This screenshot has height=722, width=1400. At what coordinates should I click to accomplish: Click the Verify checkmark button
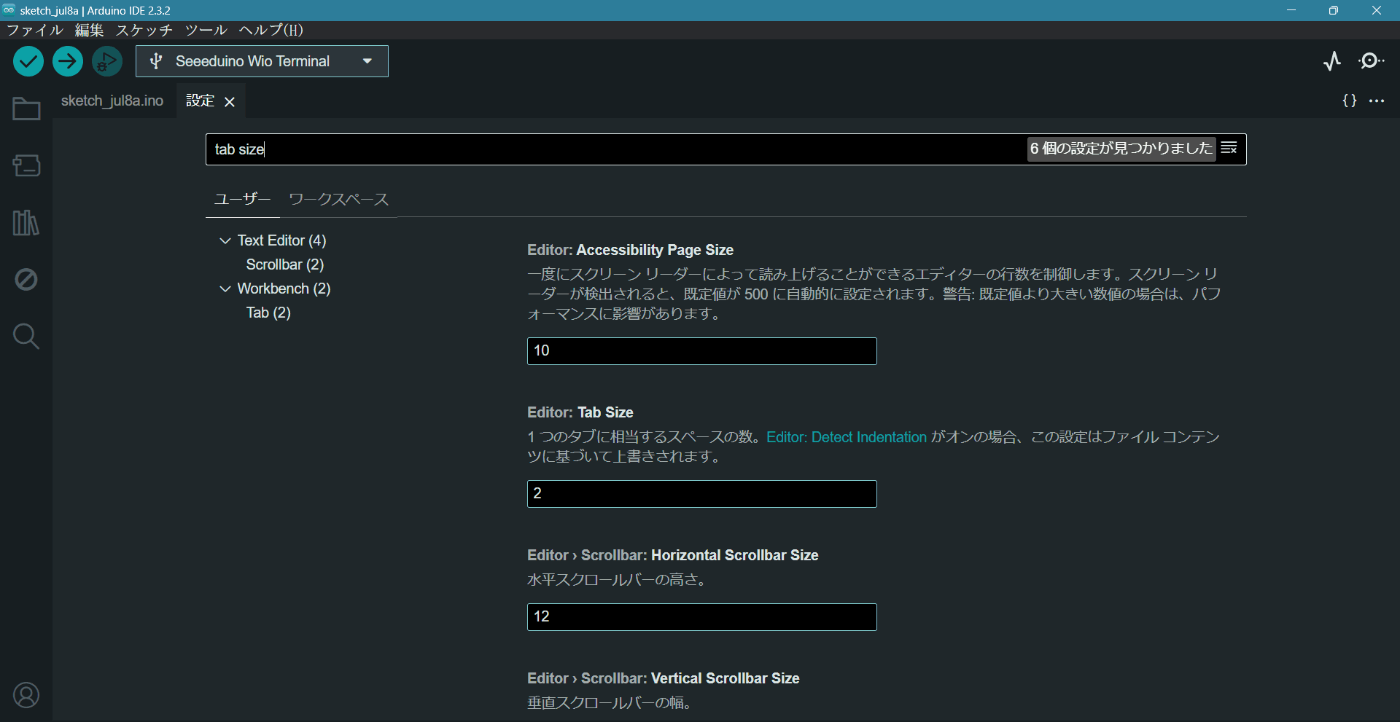tap(28, 61)
